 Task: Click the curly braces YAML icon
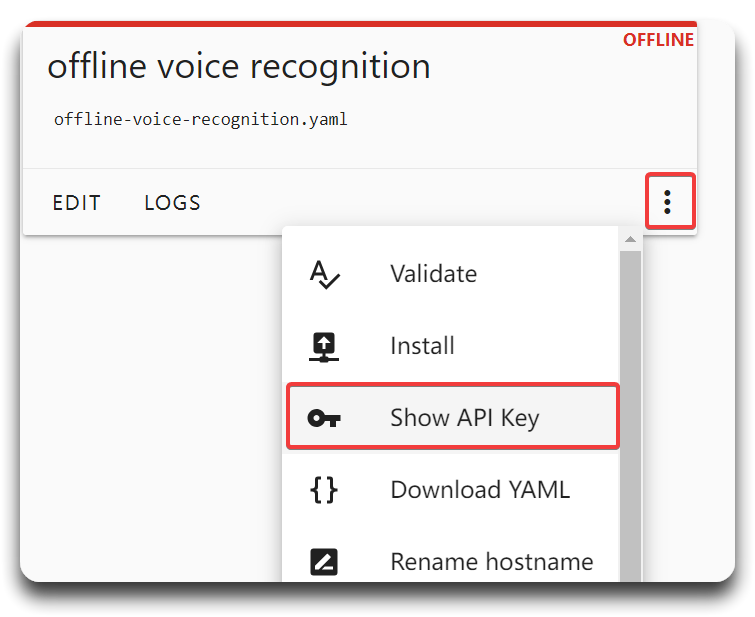tap(324, 490)
